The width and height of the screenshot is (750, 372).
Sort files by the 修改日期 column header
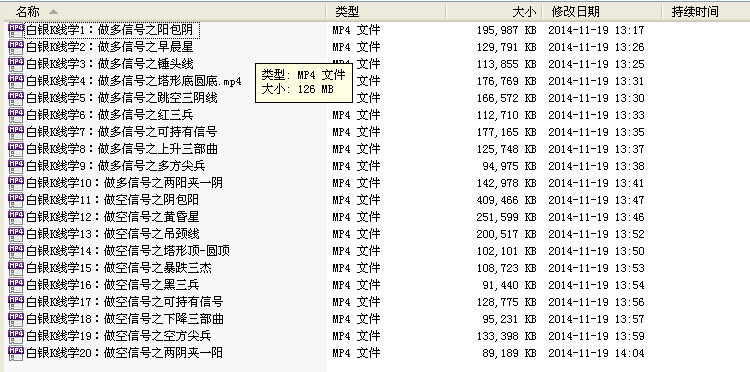pos(602,11)
